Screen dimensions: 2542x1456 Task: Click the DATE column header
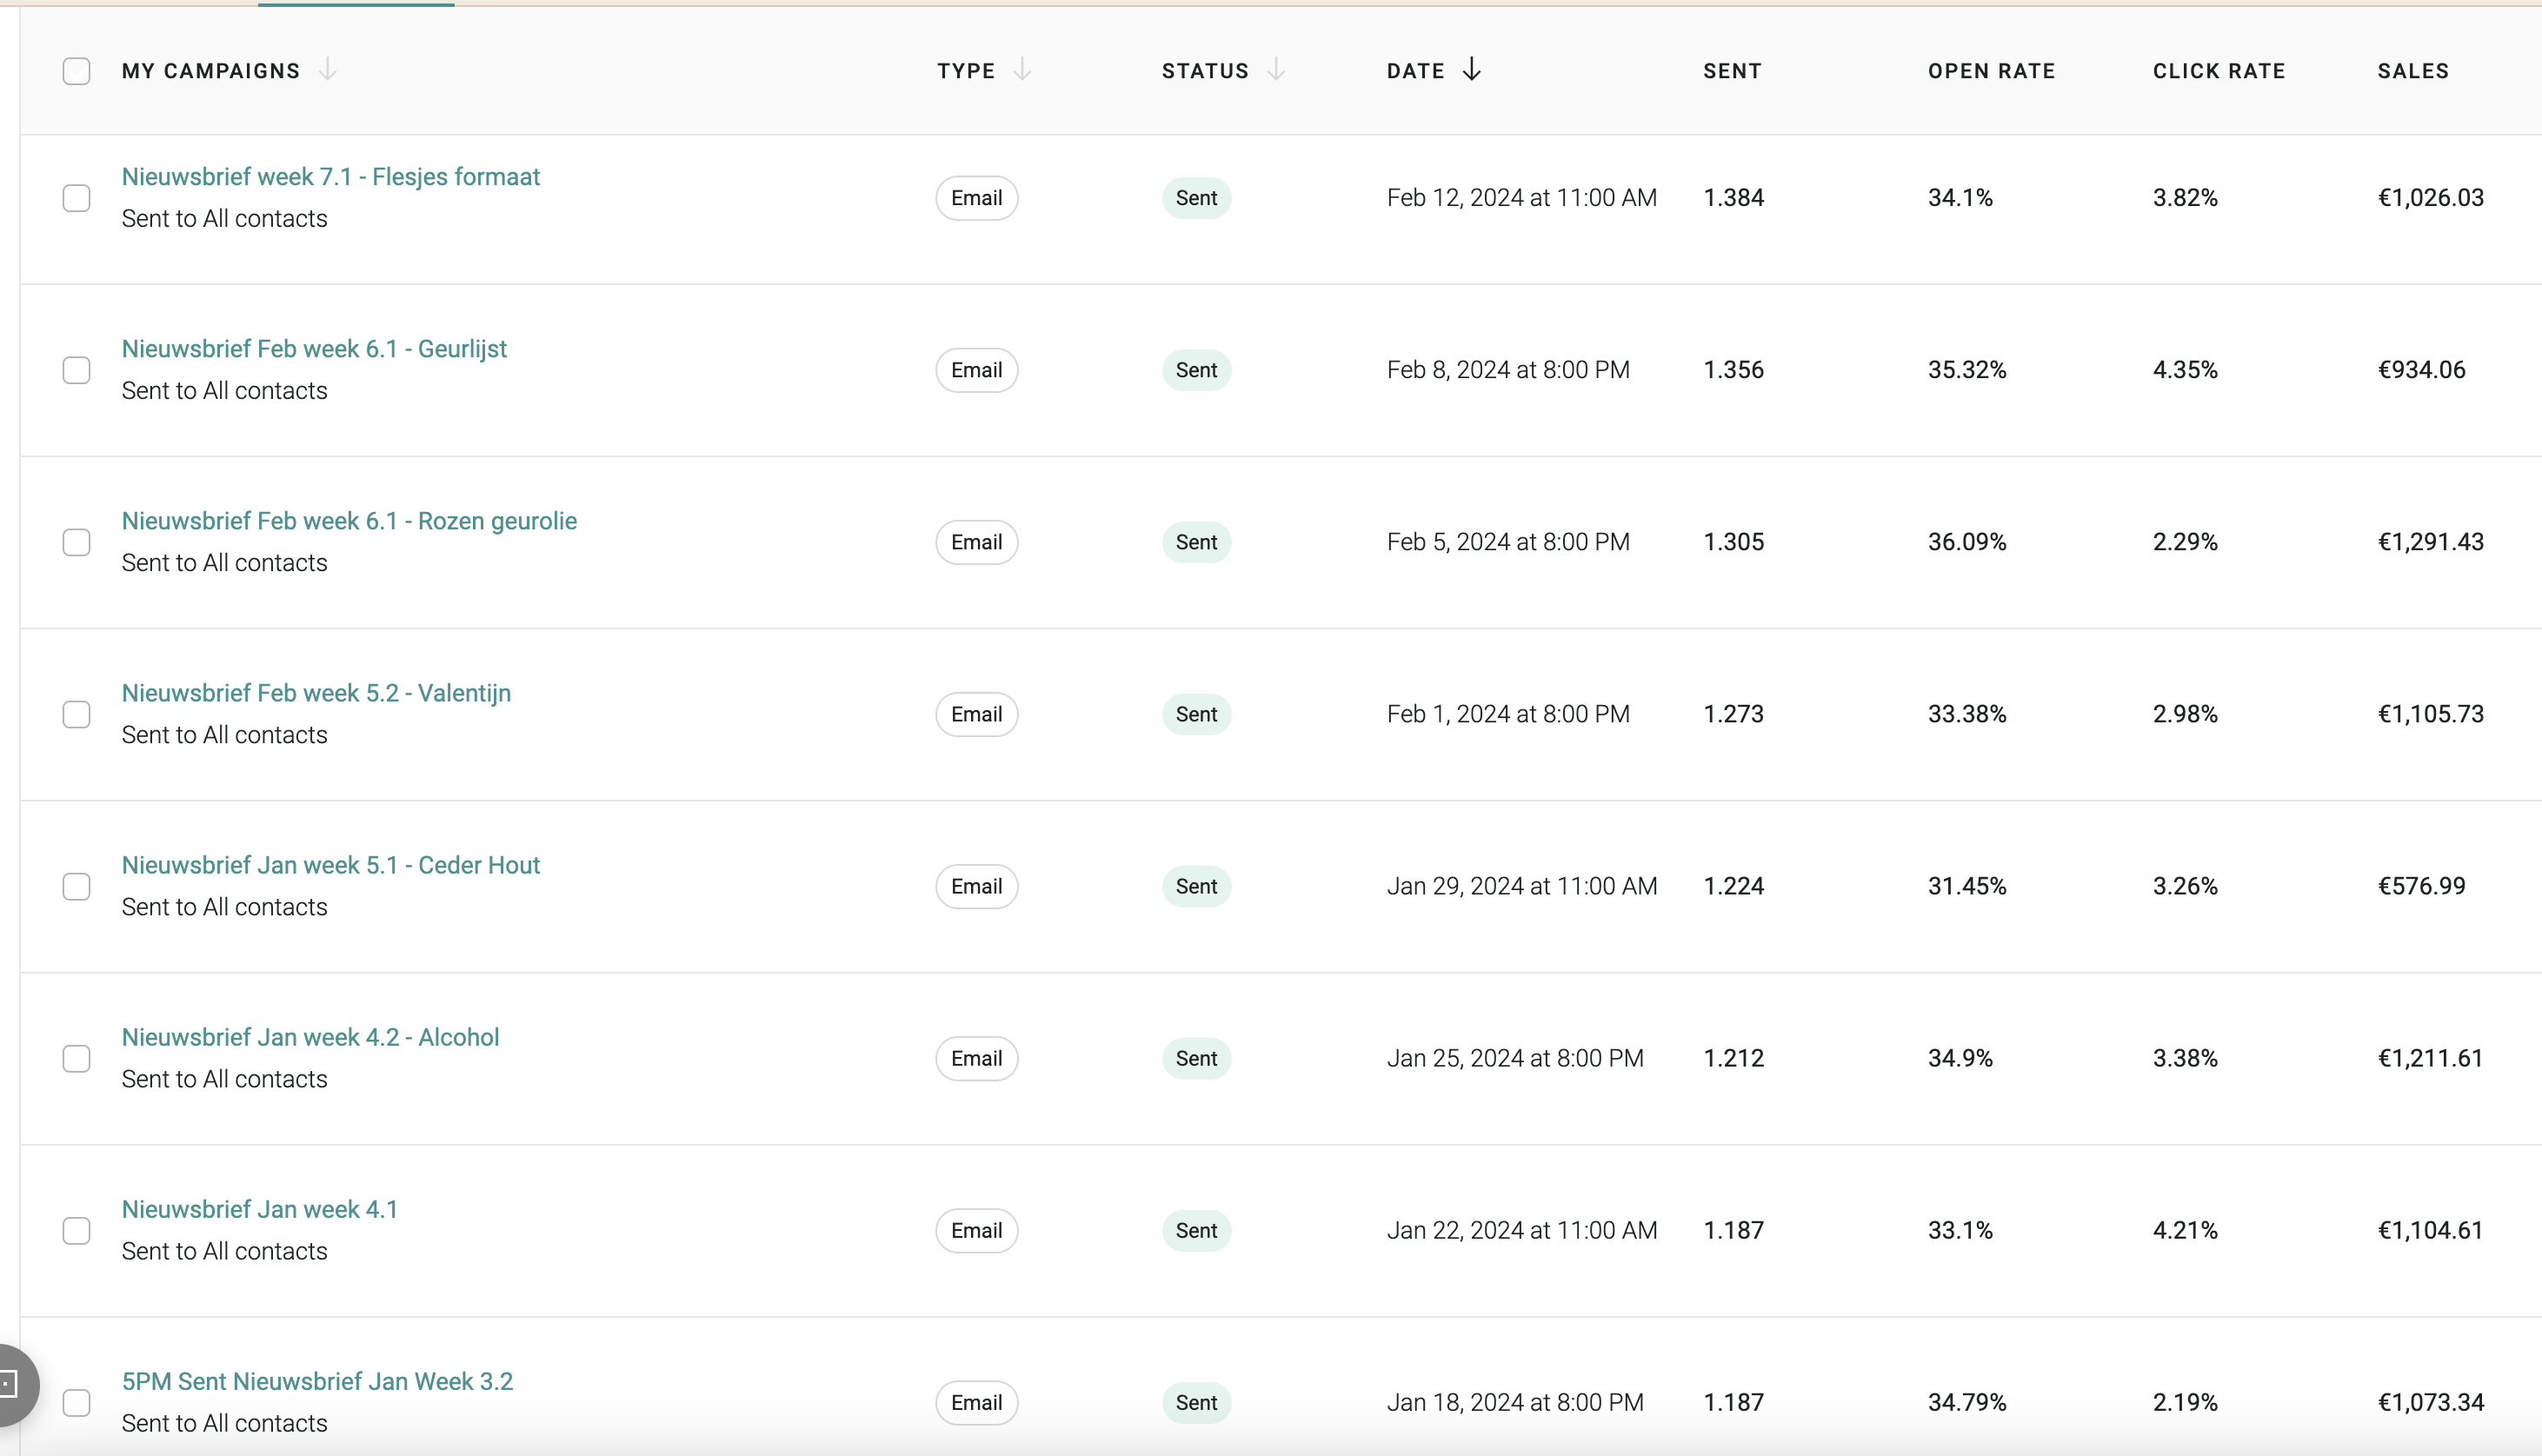(x=1415, y=71)
